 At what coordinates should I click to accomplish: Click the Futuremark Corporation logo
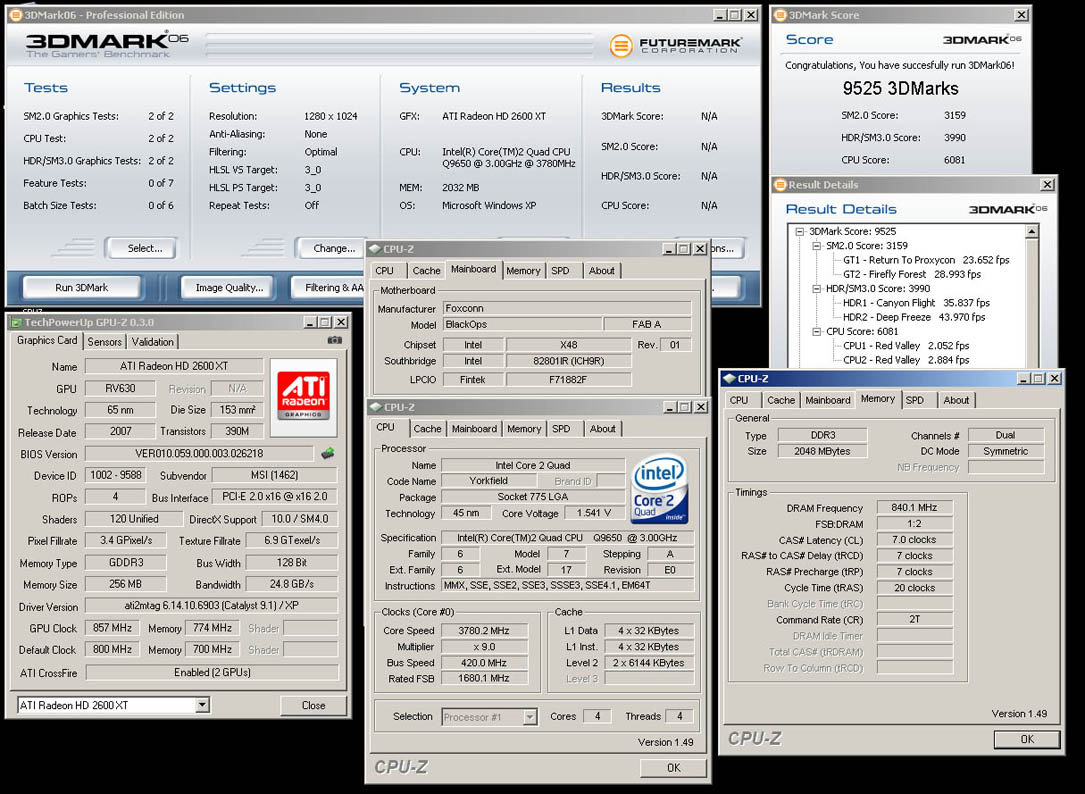click(675, 46)
